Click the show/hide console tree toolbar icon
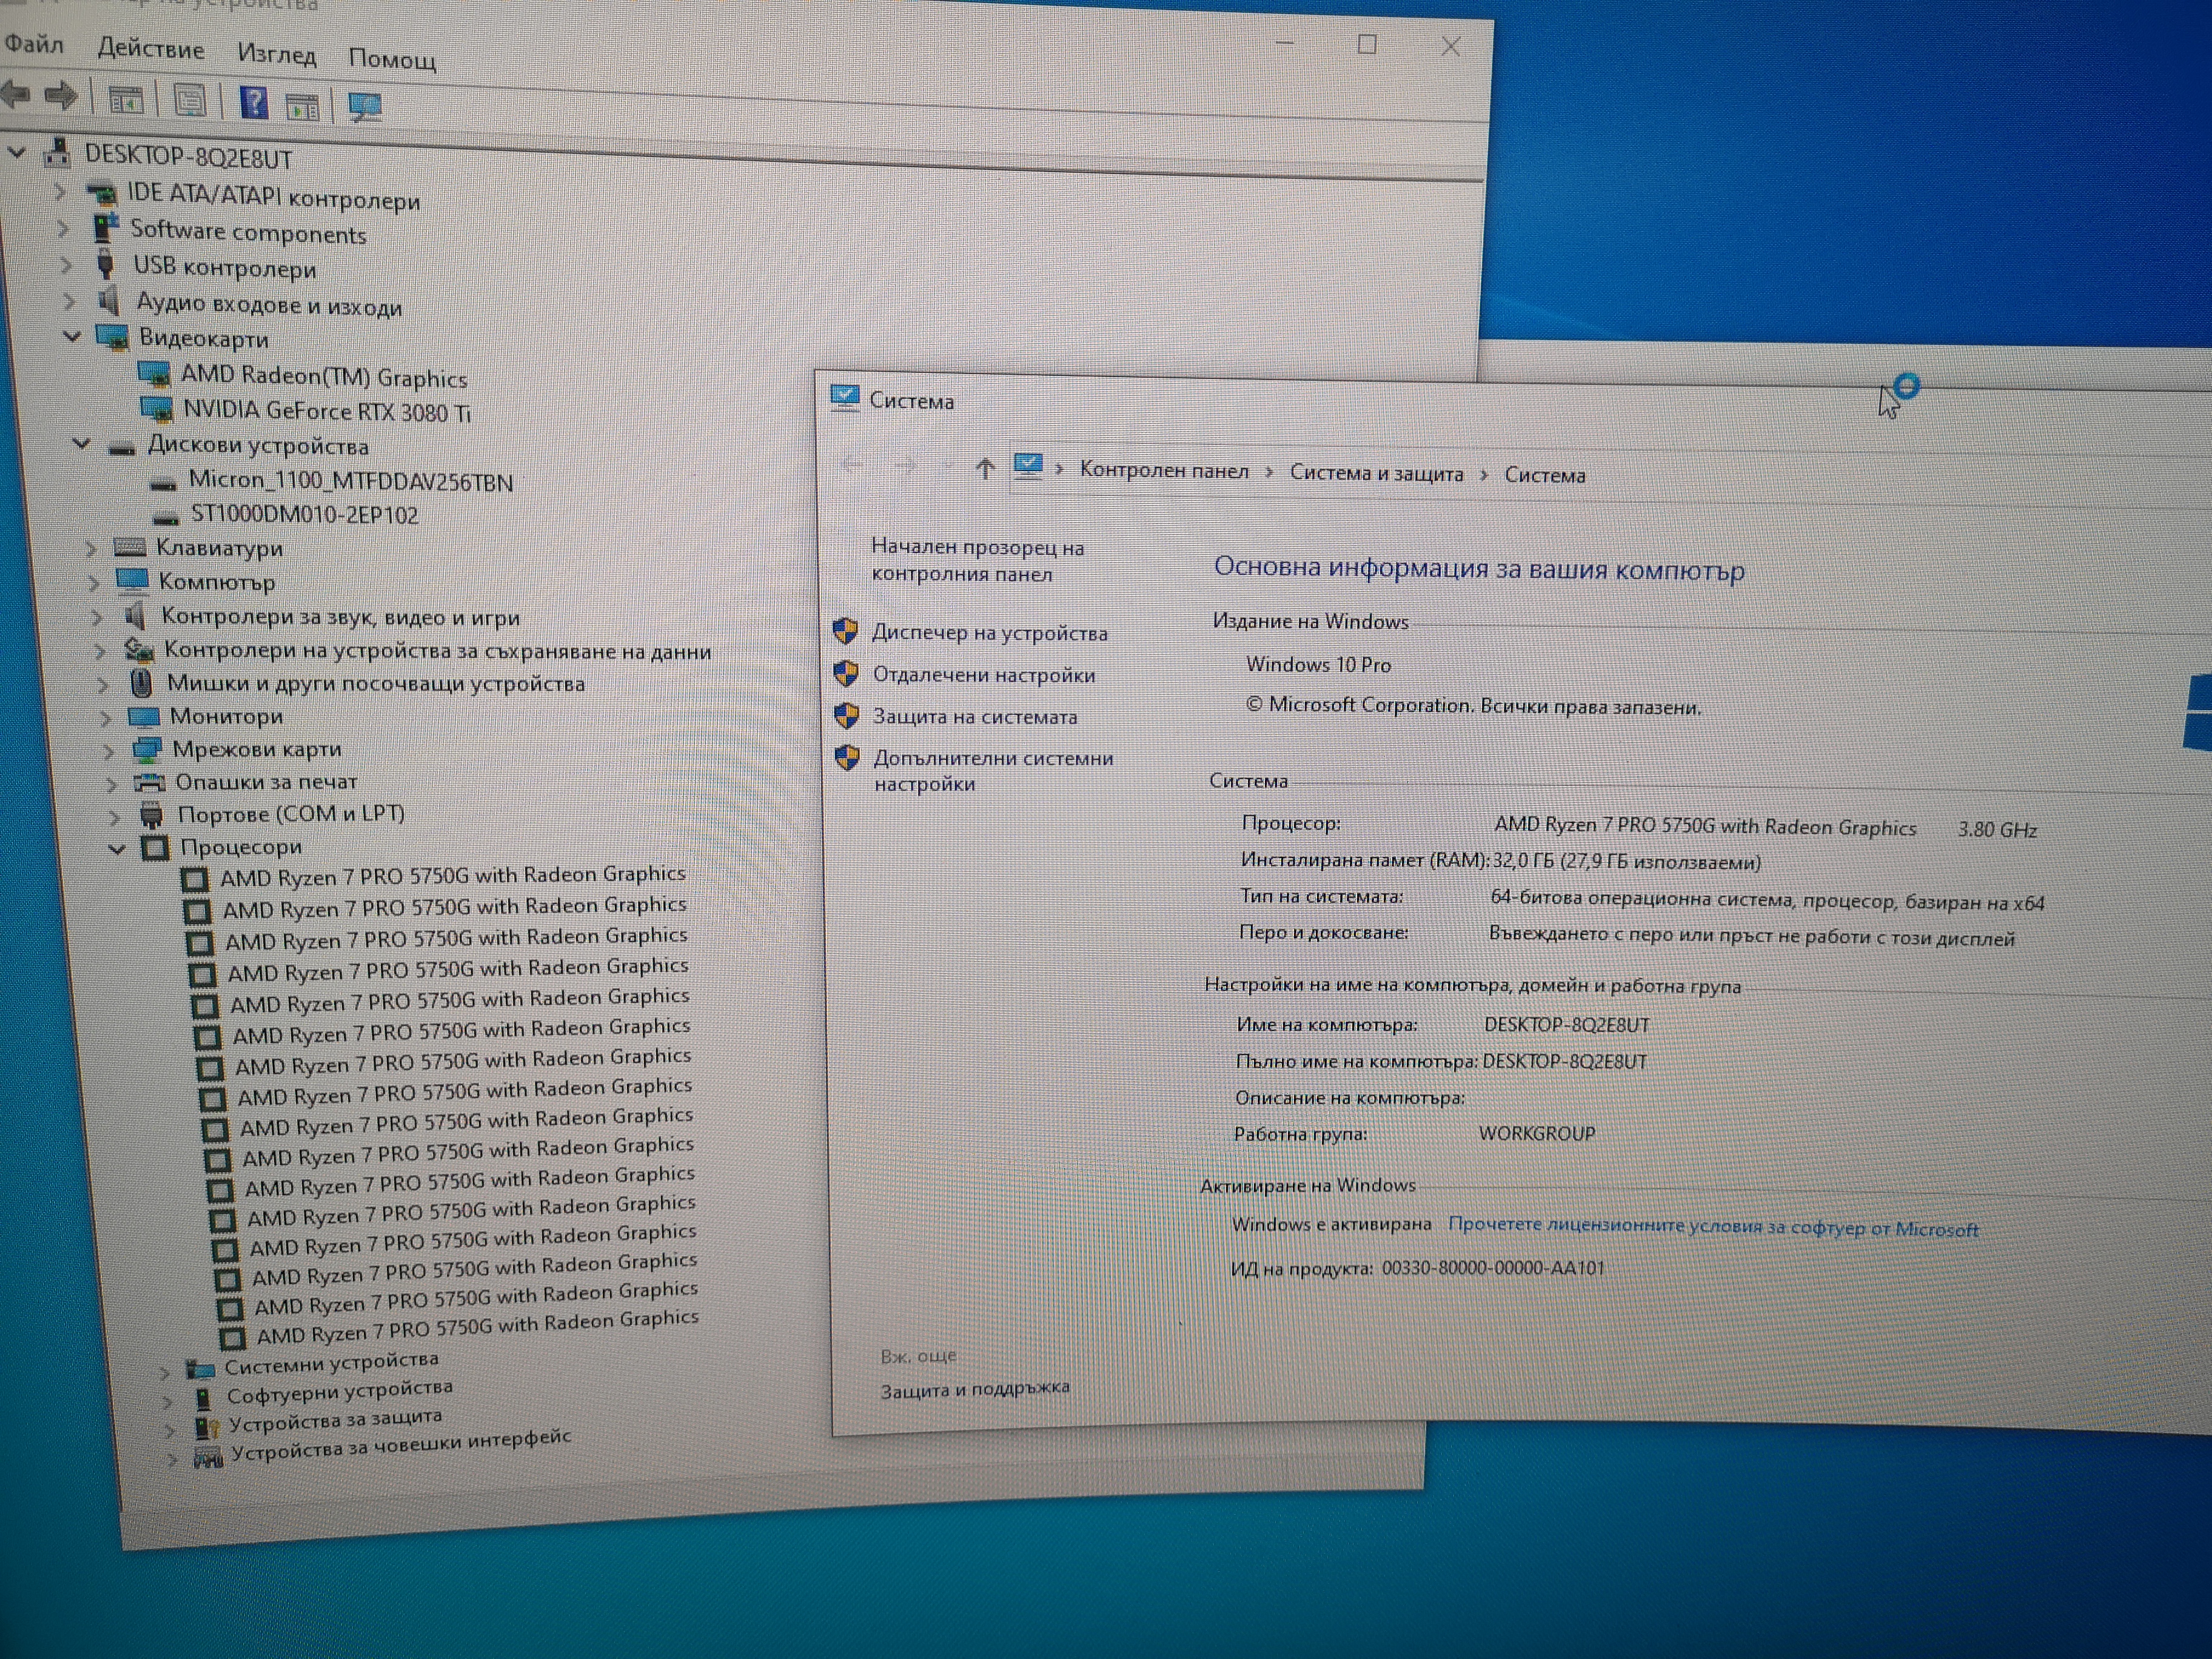Viewport: 2212px width, 1659px height. pyautogui.click(x=126, y=99)
